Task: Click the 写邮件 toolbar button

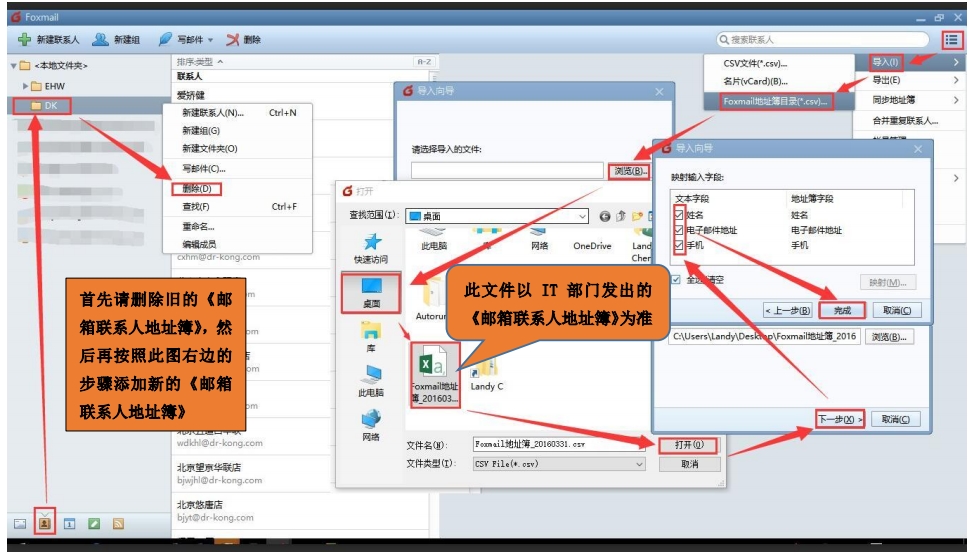Action: click(x=182, y=40)
